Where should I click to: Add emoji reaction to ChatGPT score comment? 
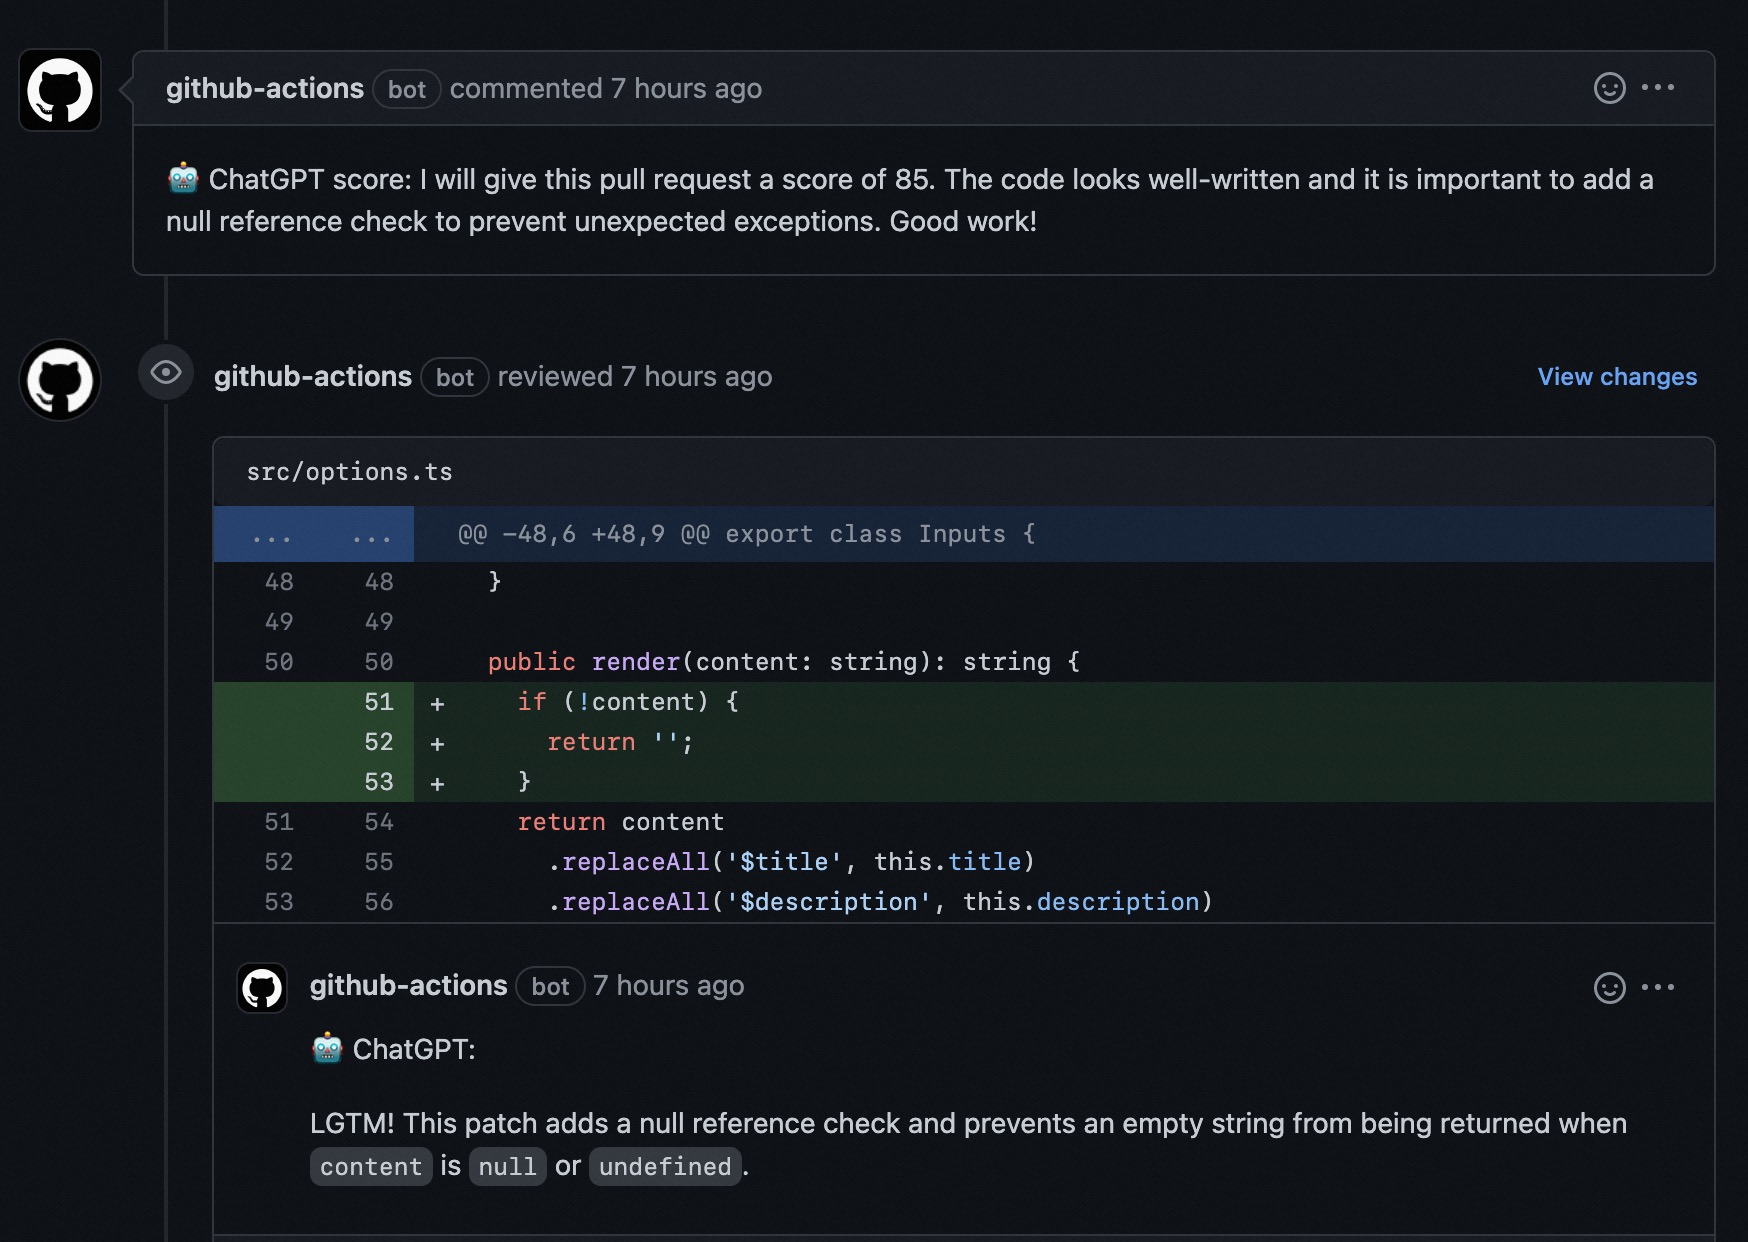click(x=1609, y=88)
